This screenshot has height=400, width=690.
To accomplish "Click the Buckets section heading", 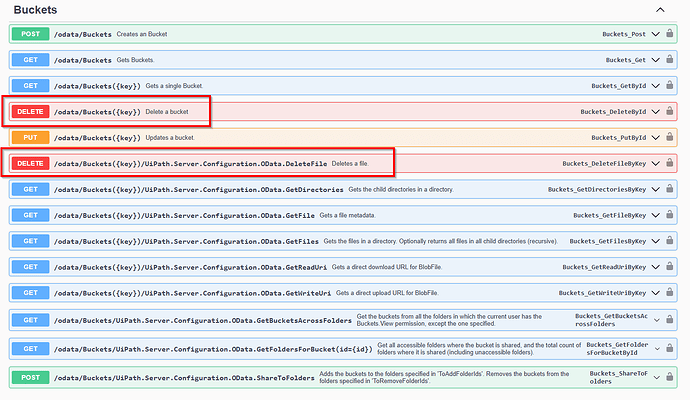I will [x=35, y=10].
